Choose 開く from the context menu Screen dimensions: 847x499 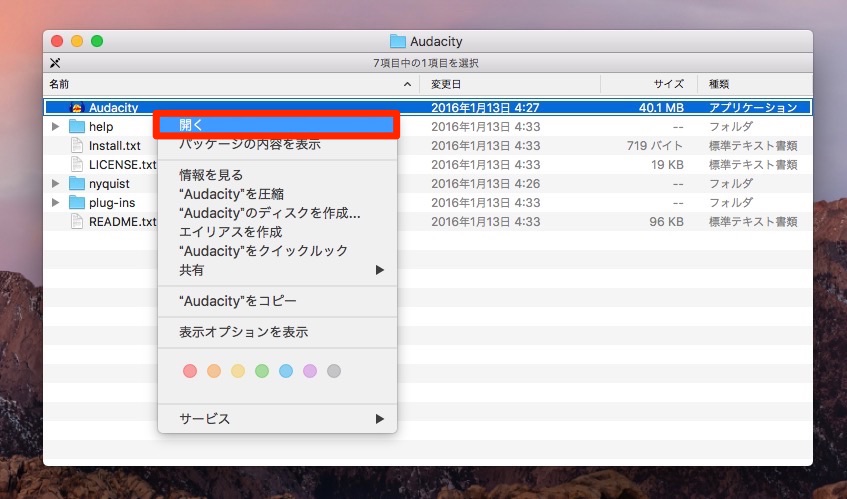[191, 125]
